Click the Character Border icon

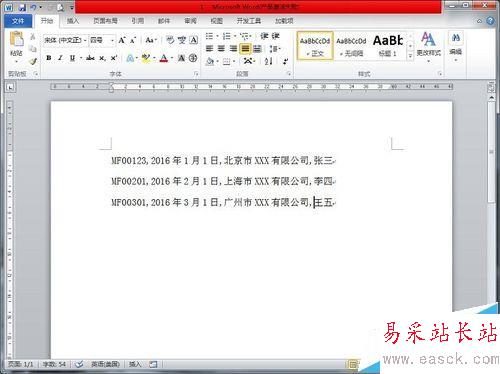pyautogui.click(x=193, y=40)
